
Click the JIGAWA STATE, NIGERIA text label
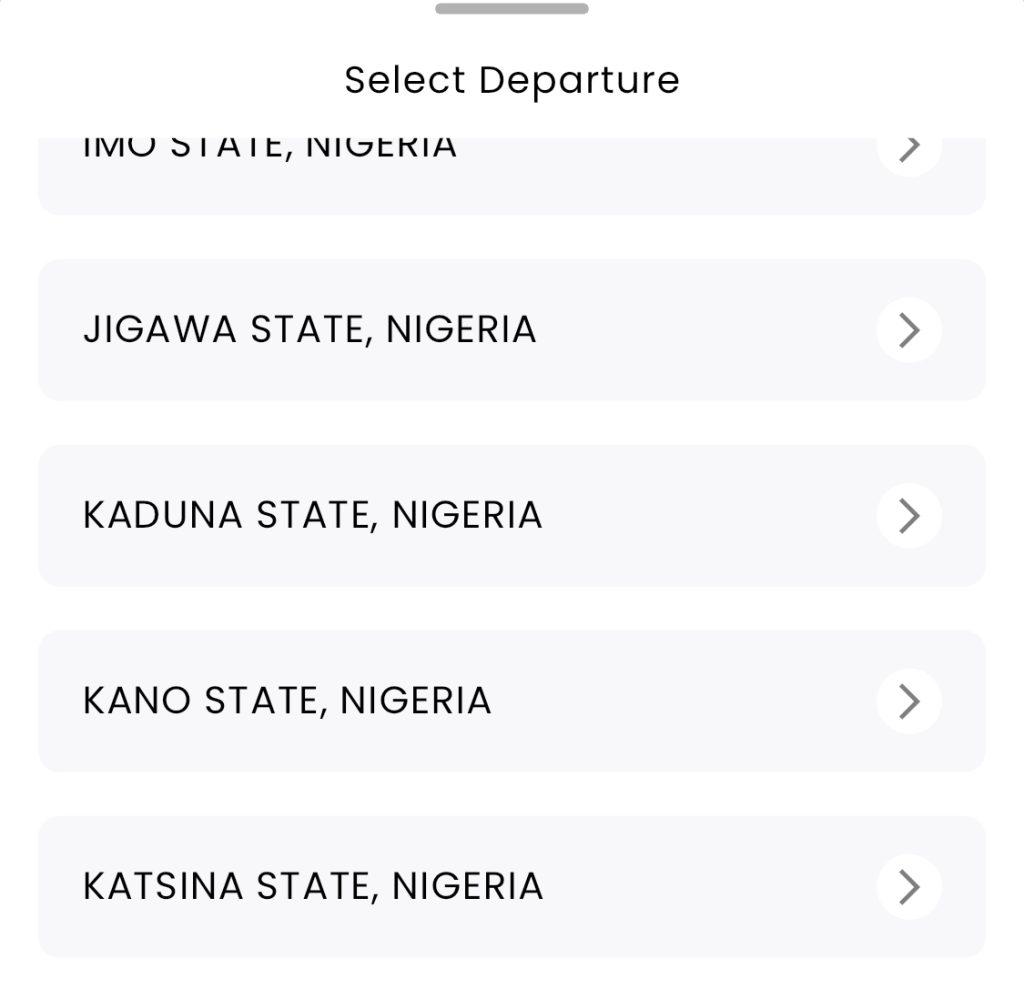(x=310, y=330)
